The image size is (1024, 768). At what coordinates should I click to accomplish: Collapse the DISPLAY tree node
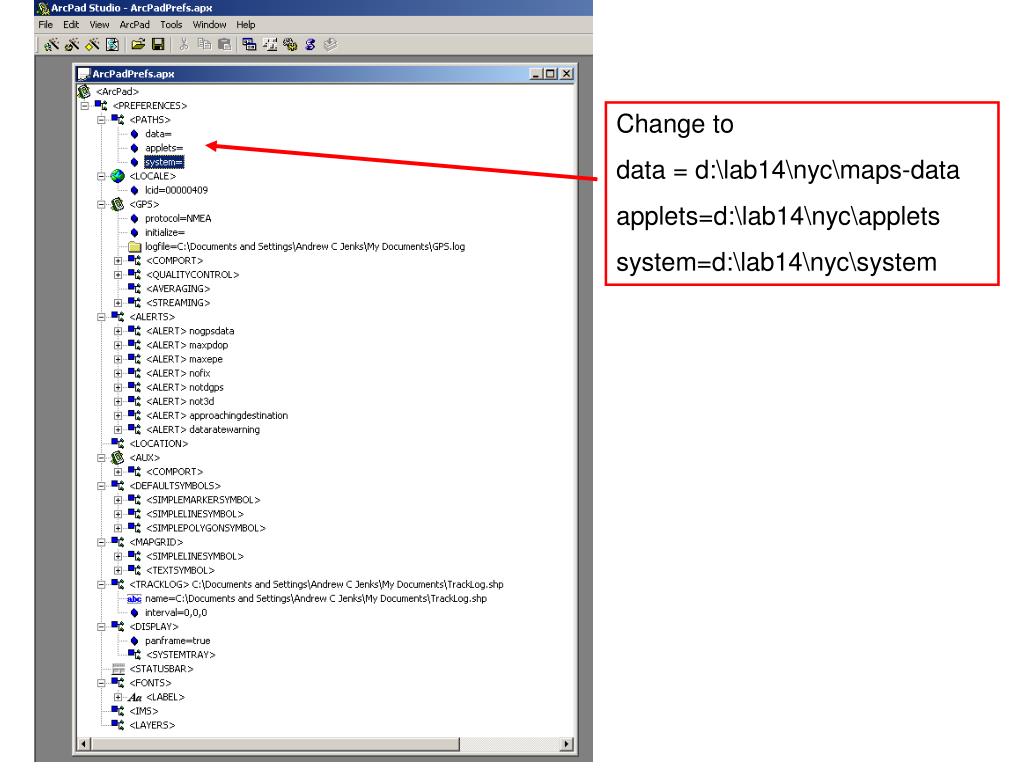pyautogui.click(x=101, y=627)
